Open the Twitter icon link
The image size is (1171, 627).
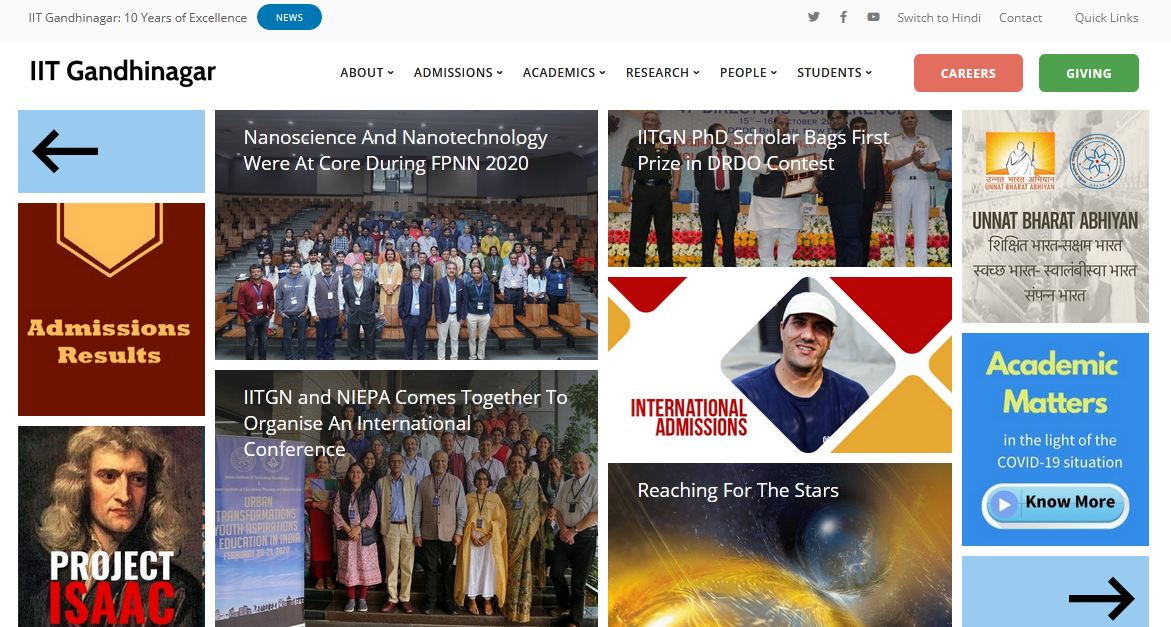tap(813, 17)
